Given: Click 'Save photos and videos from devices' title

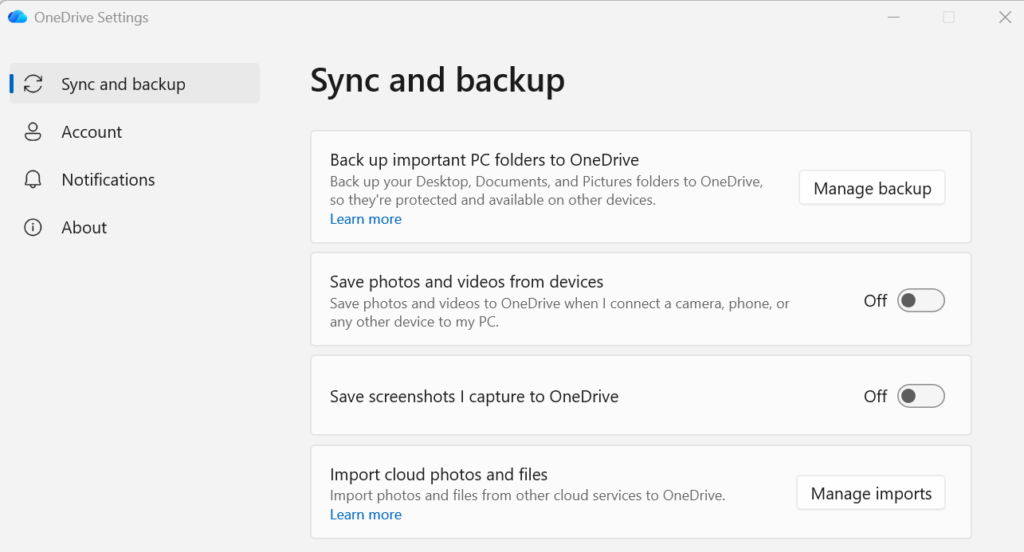Looking at the screenshot, I should [466, 282].
